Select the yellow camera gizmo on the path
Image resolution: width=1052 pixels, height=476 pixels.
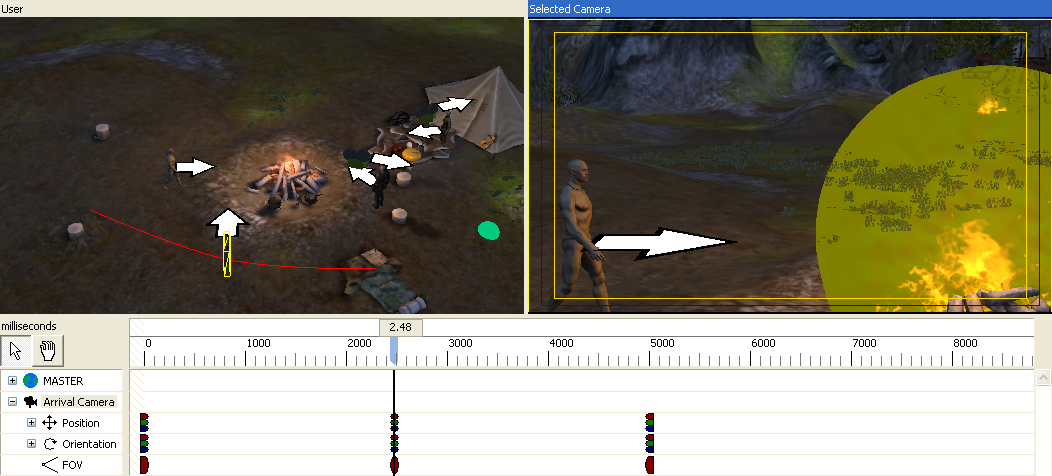pos(227,254)
